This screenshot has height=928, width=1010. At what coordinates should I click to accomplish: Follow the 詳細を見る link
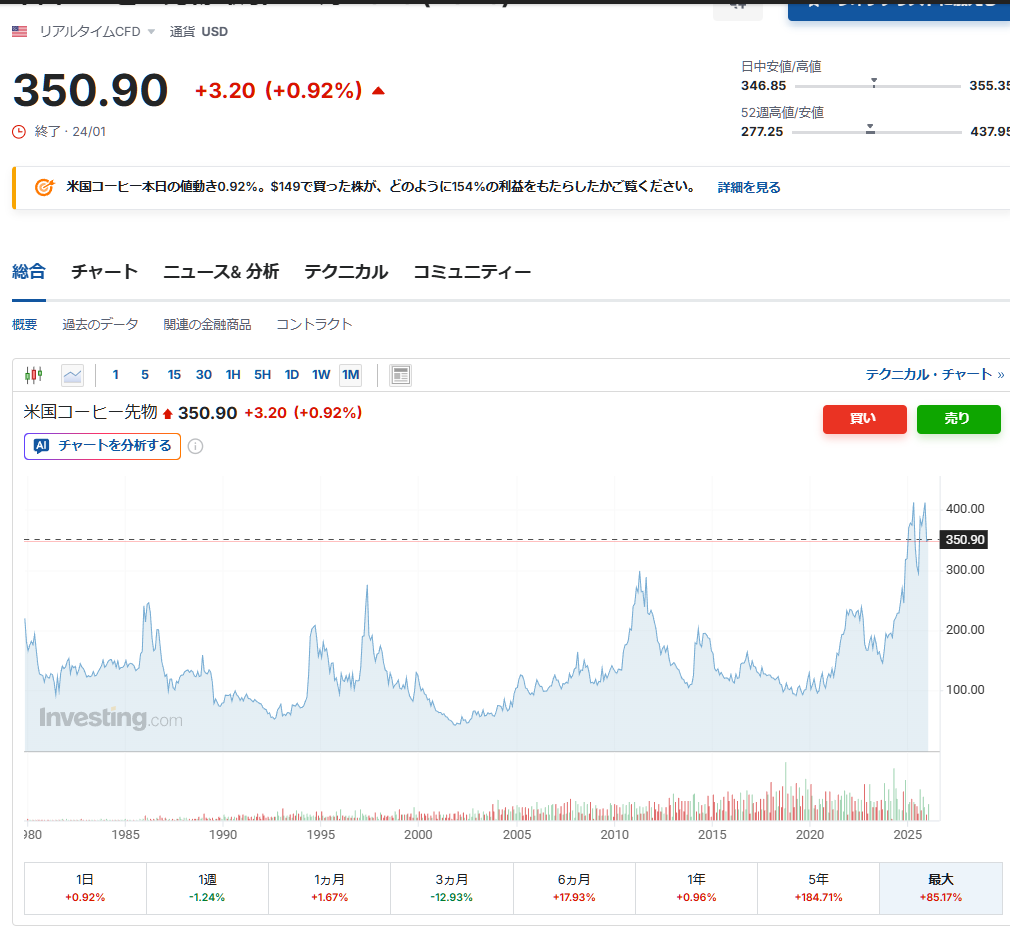pyautogui.click(x=748, y=187)
